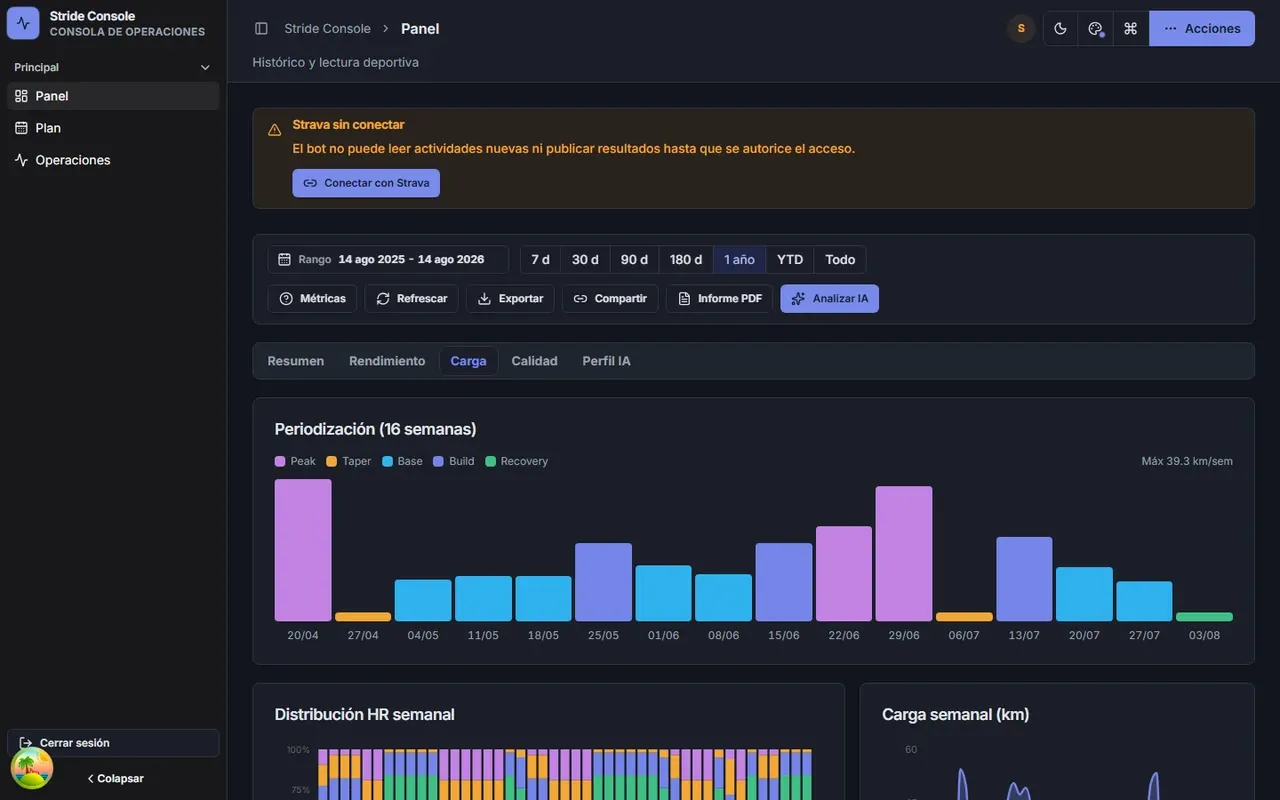Click the orange Taper legend swatch
Image resolution: width=1280 pixels, height=800 pixels.
pos(332,461)
